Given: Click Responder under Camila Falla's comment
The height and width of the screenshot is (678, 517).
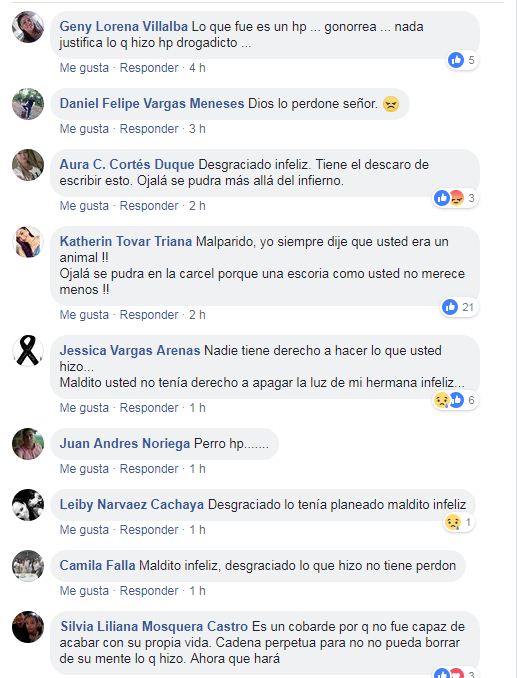Looking at the screenshot, I should tap(149, 591).
